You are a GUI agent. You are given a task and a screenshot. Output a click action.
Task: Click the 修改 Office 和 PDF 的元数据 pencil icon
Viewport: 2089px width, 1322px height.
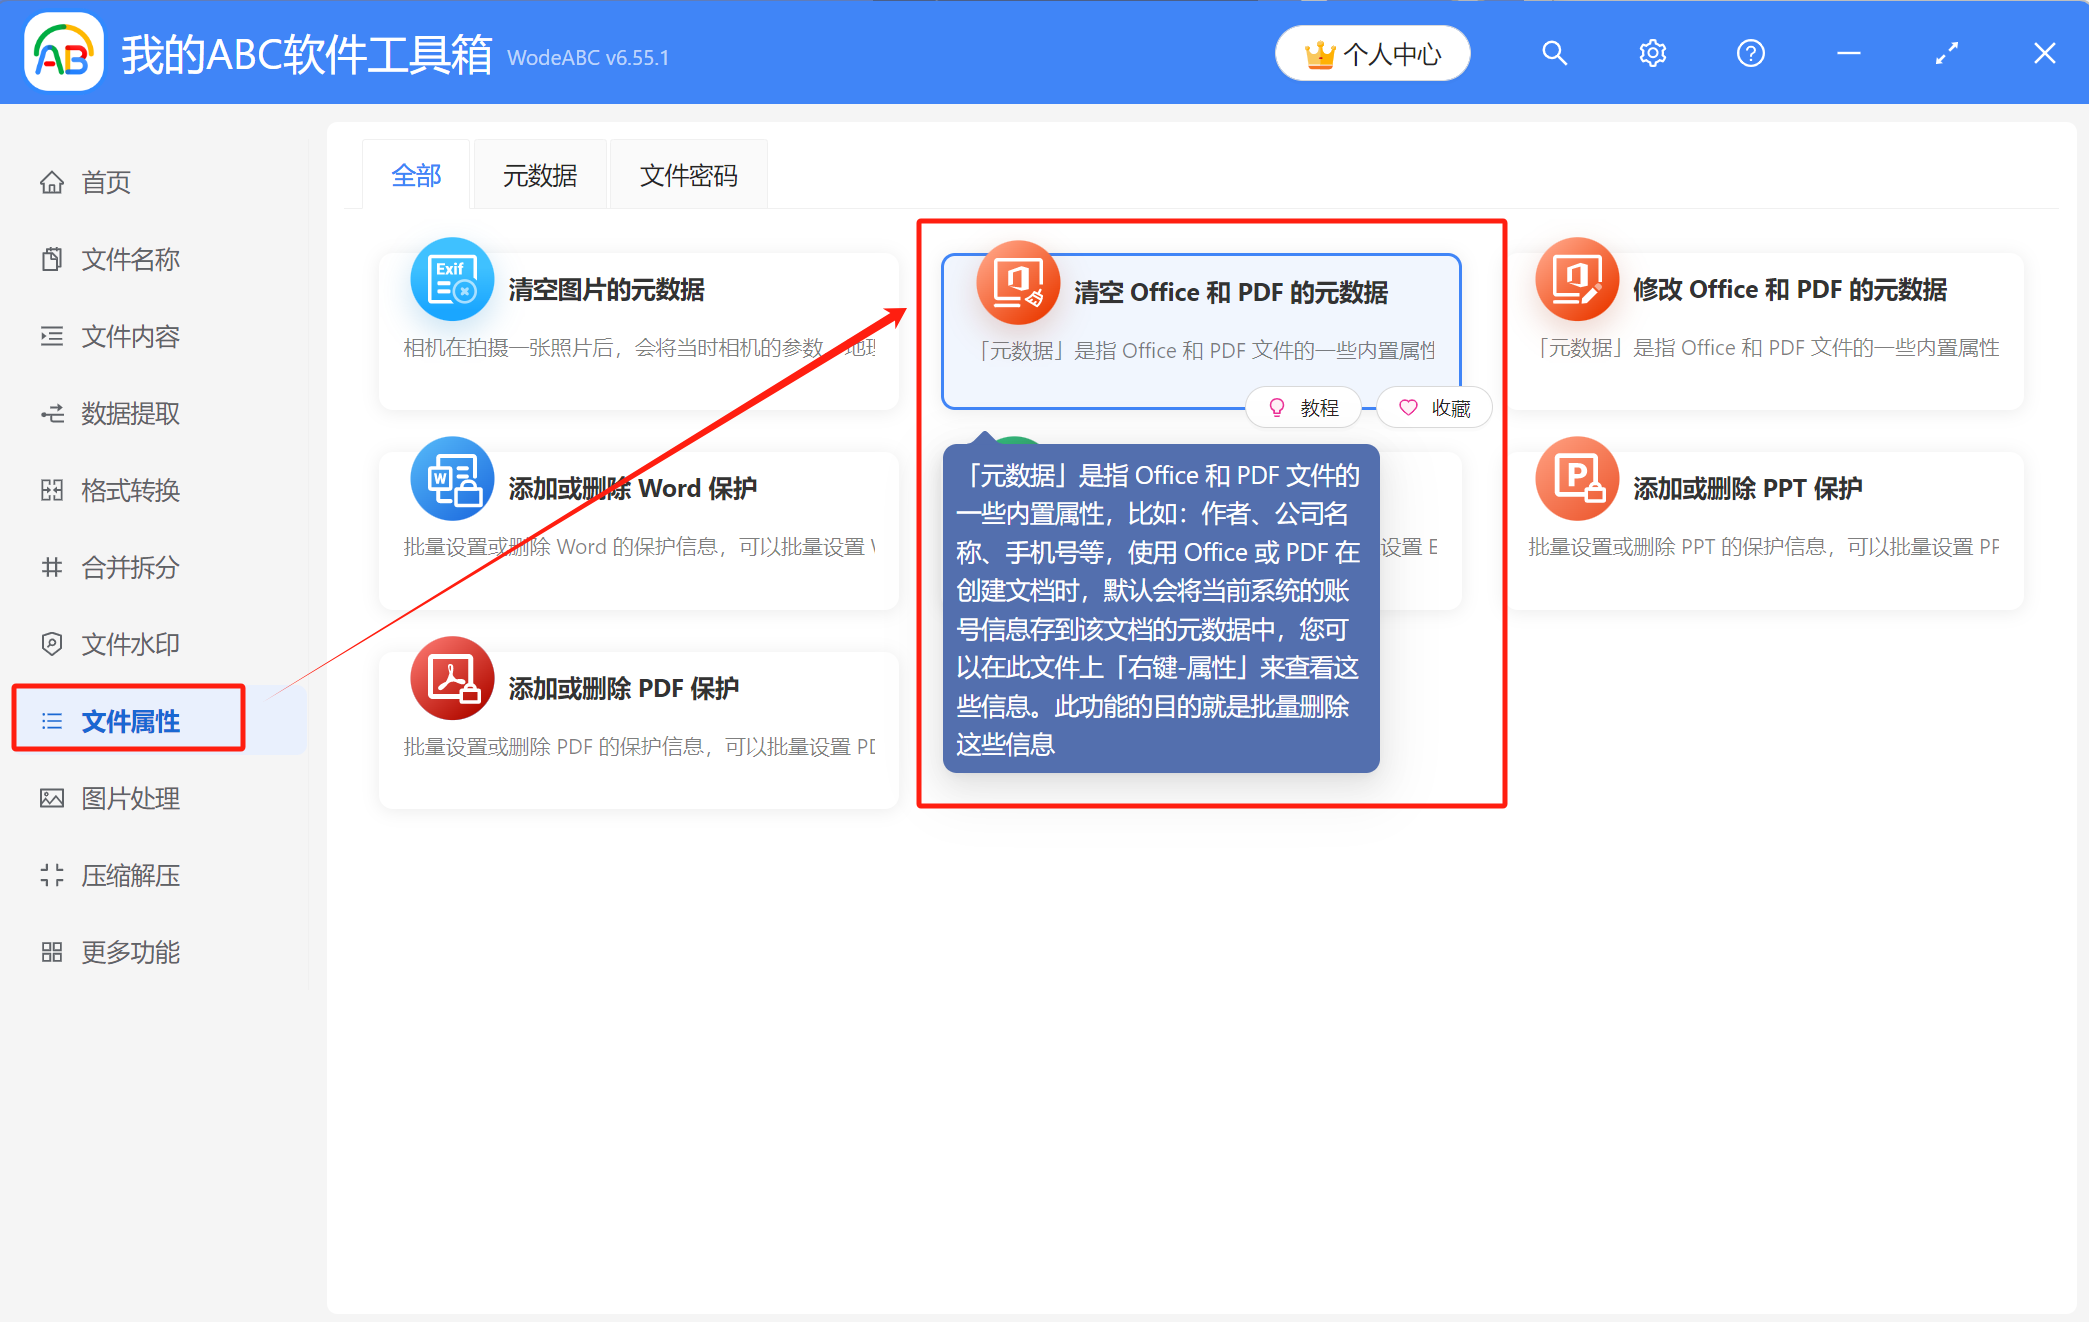point(1577,281)
